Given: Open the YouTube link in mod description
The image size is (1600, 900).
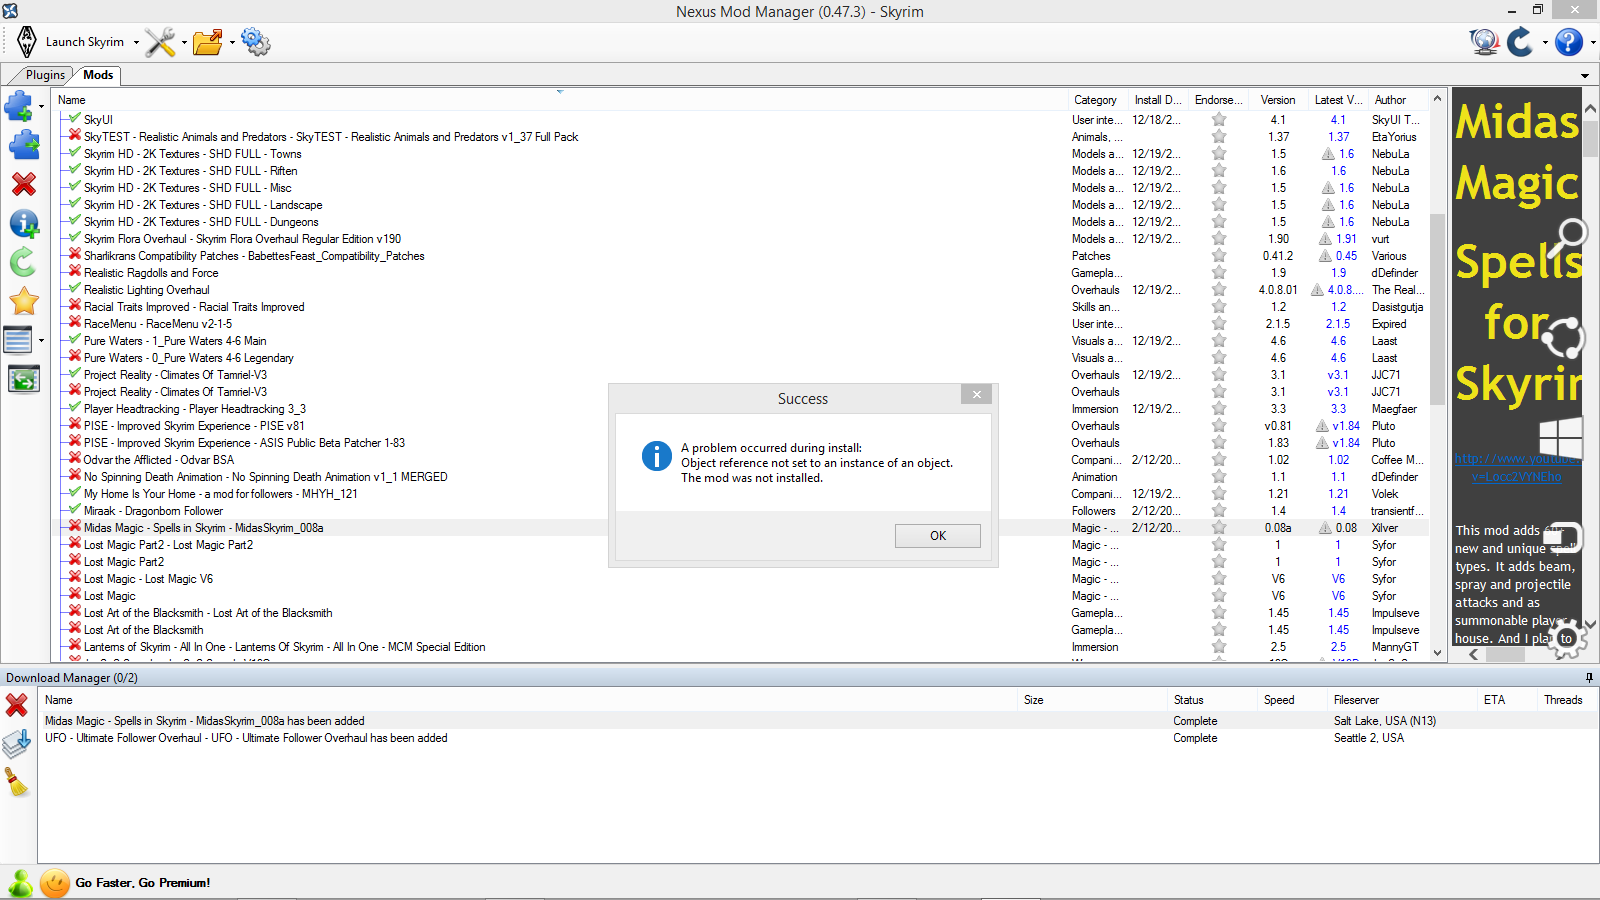Looking at the screenshot, I should 1517,468.
